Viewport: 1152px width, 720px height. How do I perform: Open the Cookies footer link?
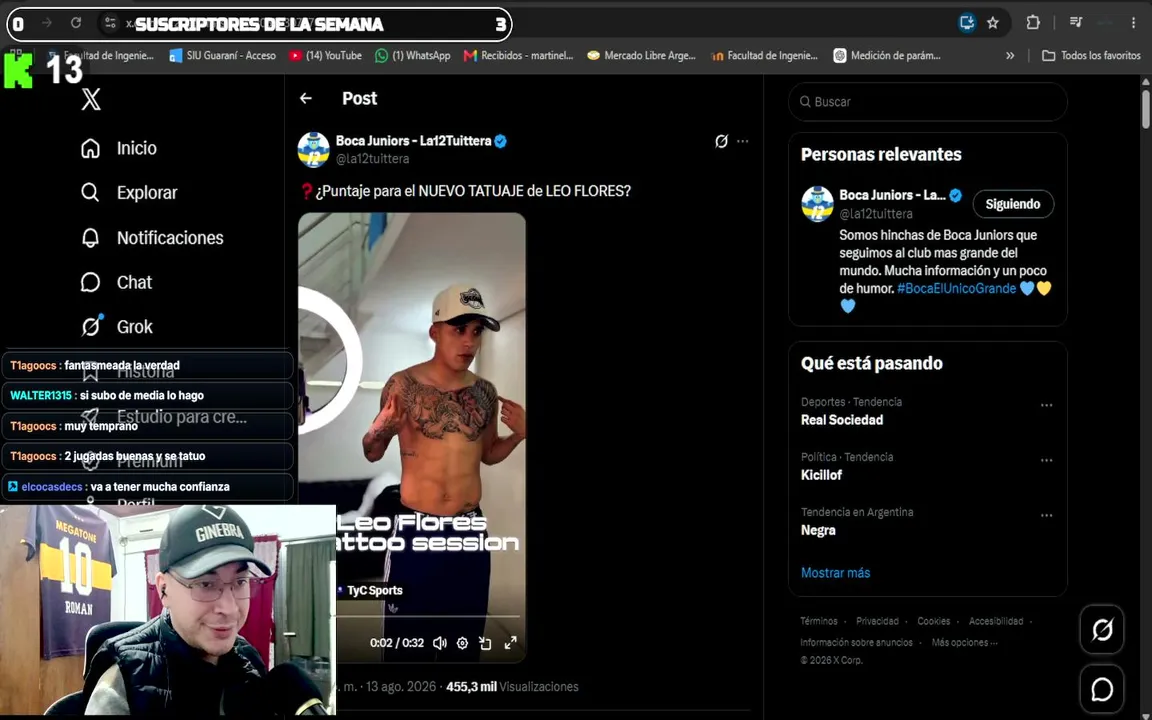pyautogui.click(x=933, y=621)
